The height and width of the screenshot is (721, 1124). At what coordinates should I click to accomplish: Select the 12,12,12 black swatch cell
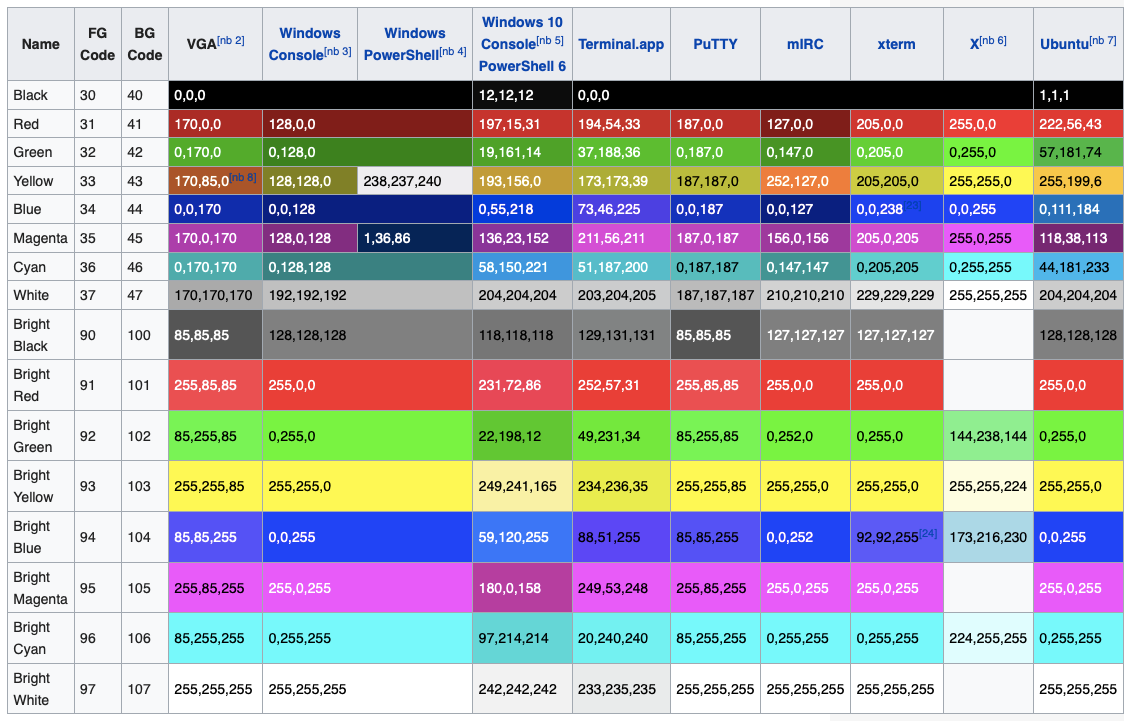tap(523, 95)
